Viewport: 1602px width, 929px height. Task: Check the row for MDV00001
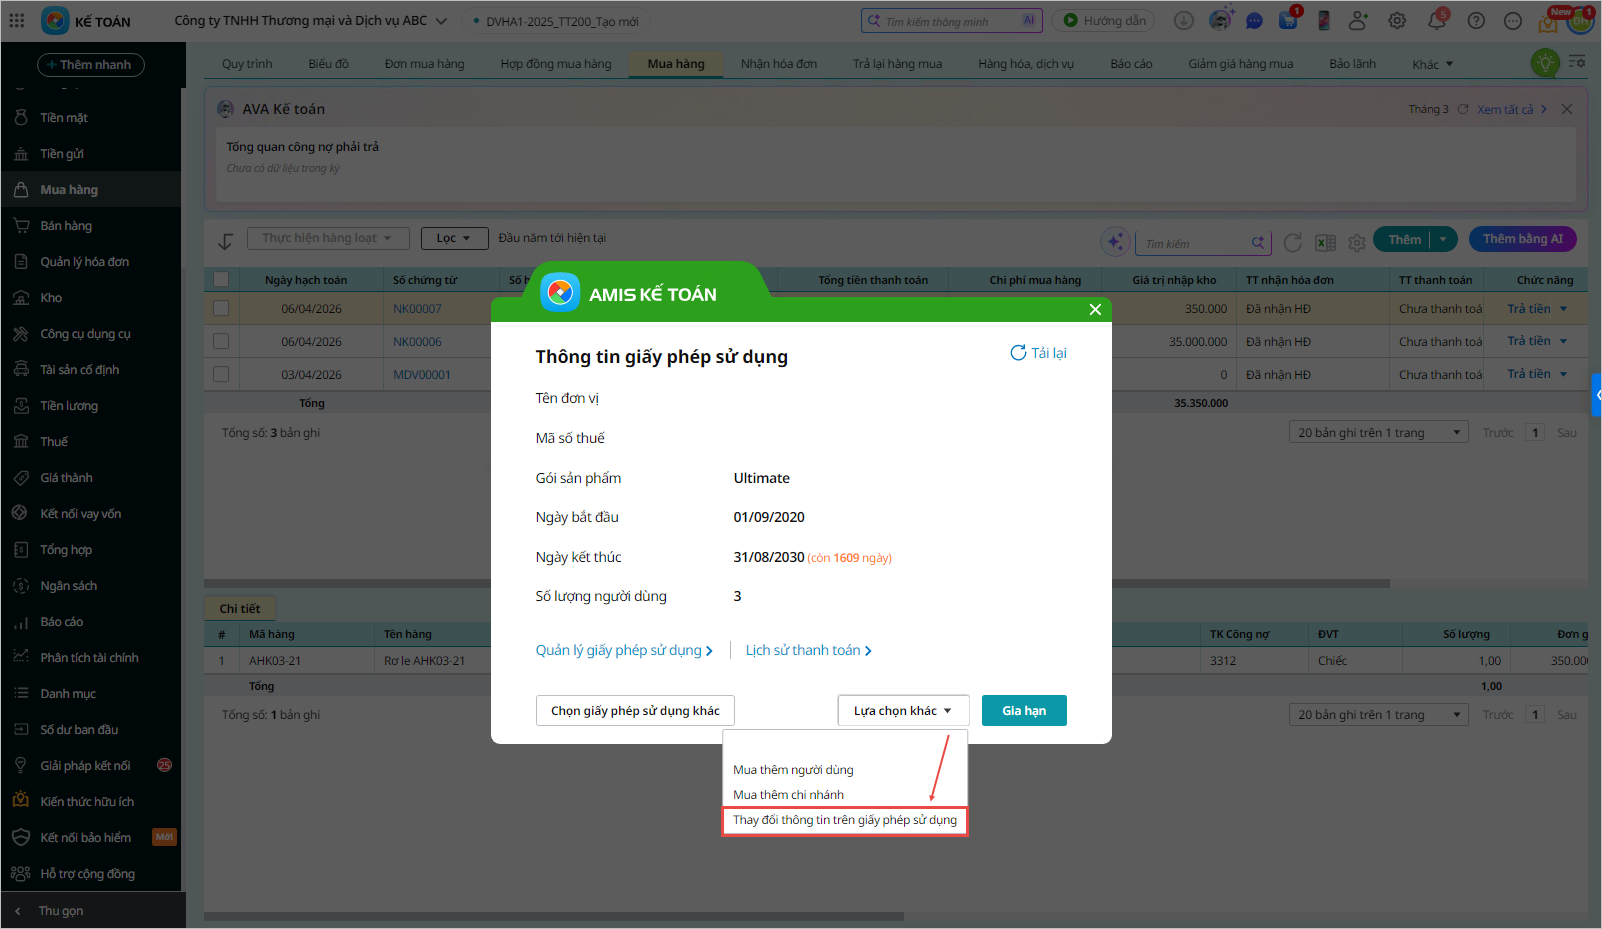click(221, 375)
